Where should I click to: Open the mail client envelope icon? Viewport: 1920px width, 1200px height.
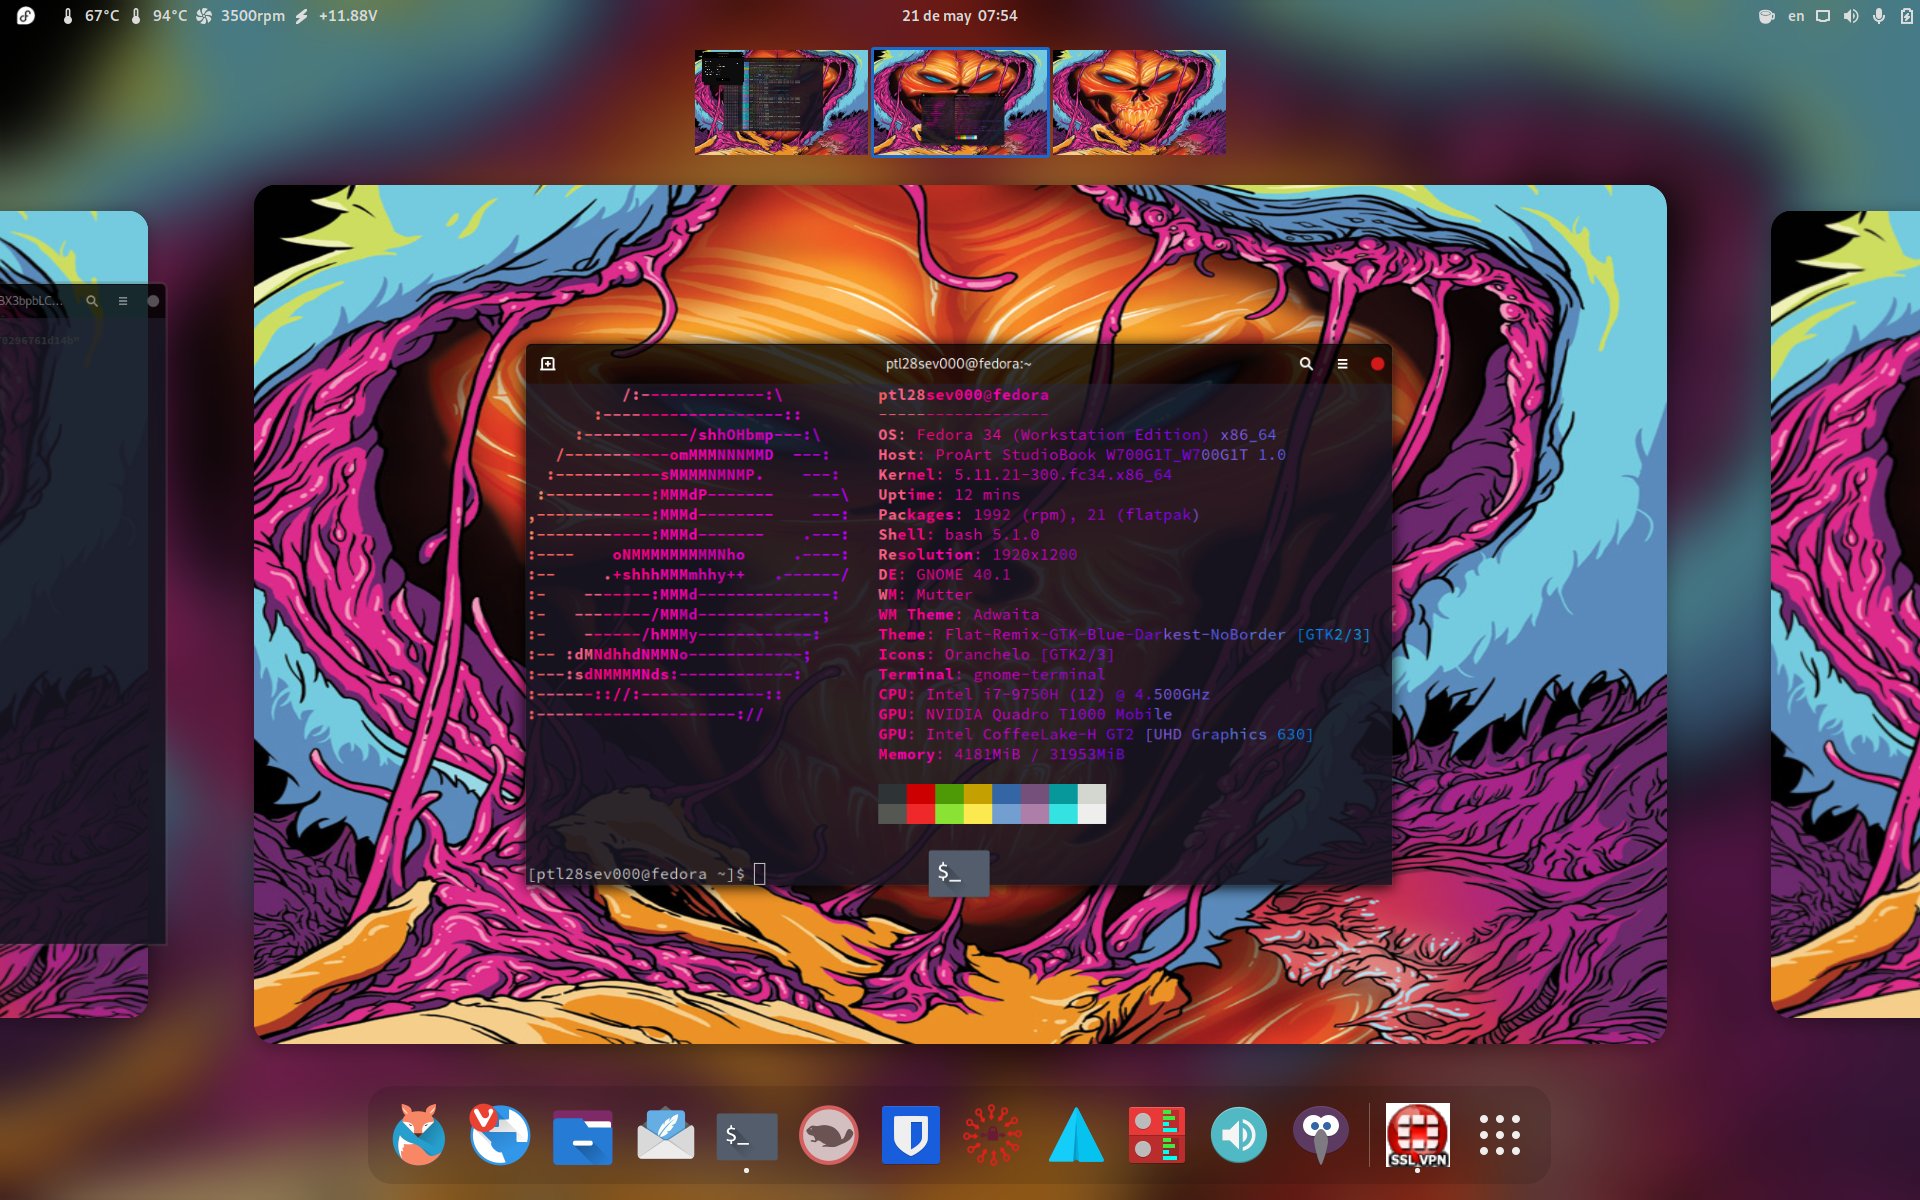pos(665,1136)
